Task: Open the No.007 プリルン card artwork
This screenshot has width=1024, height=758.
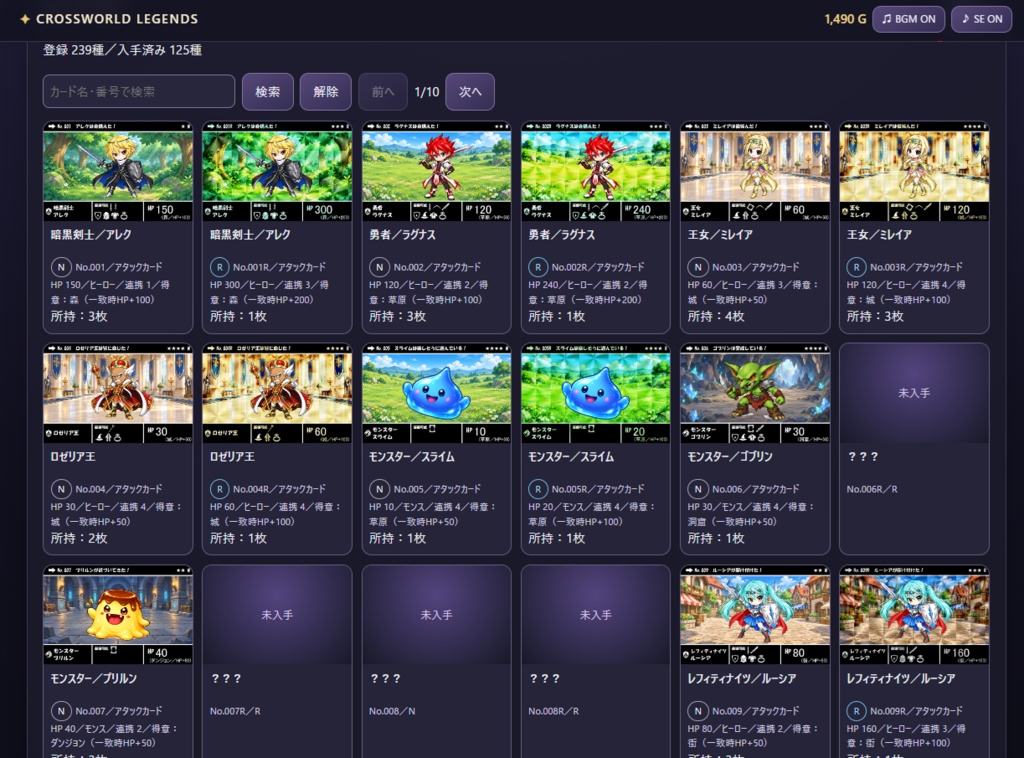Action: click(118, 616)
